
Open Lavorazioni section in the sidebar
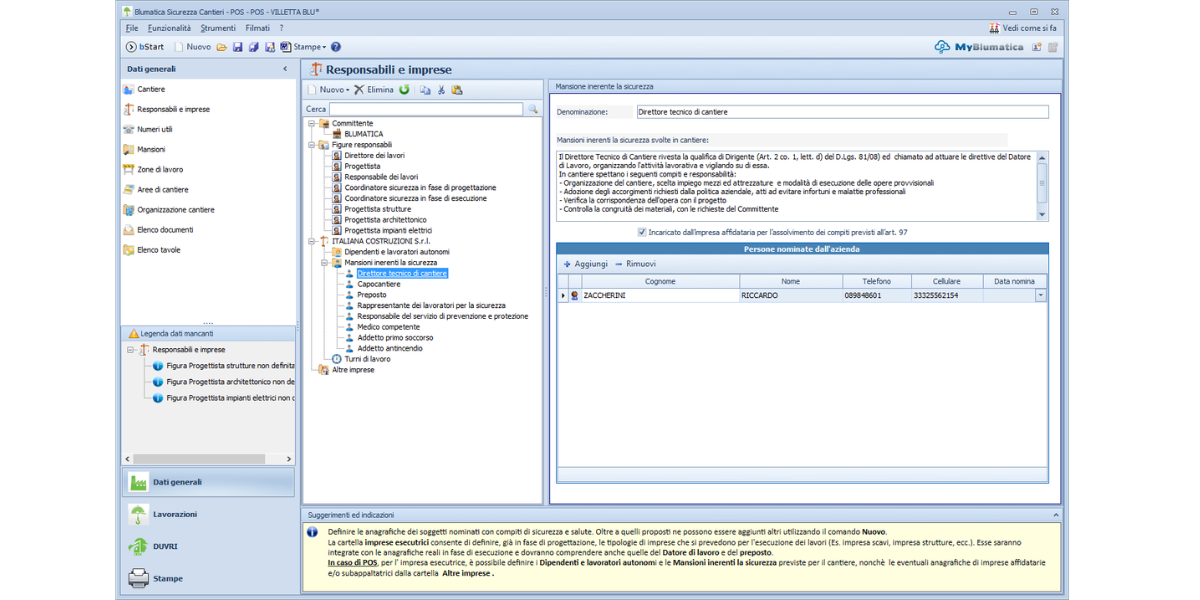(175, 514)
